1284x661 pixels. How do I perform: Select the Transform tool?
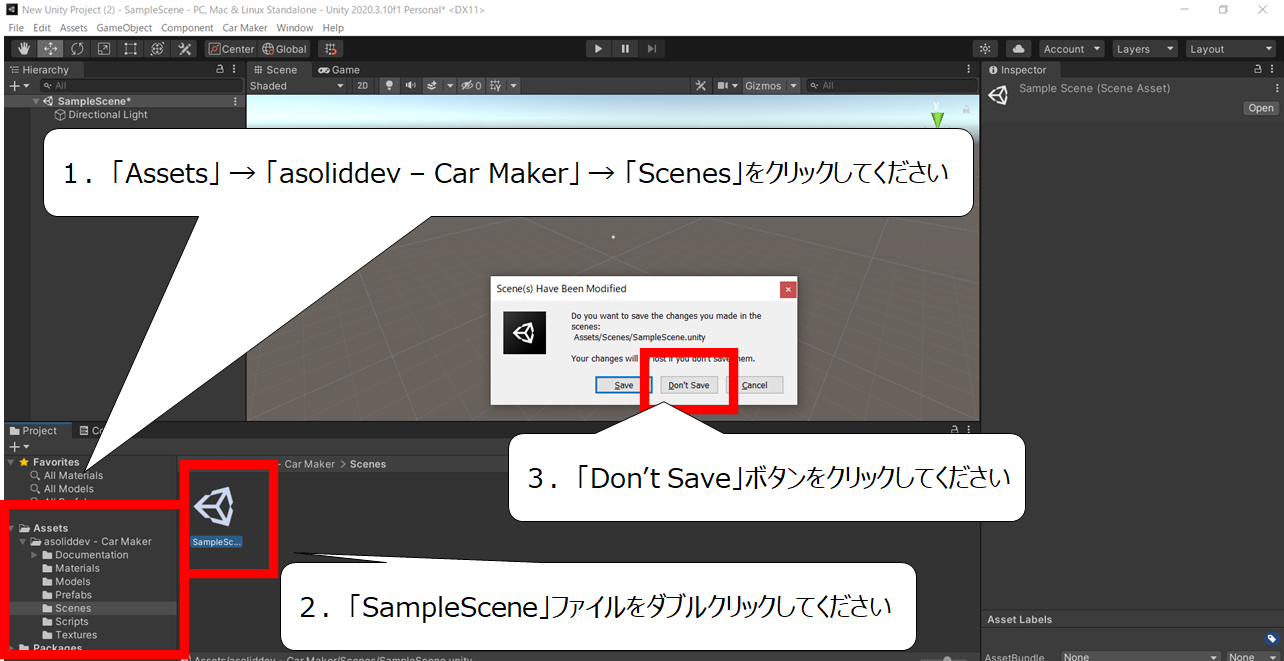158,49
